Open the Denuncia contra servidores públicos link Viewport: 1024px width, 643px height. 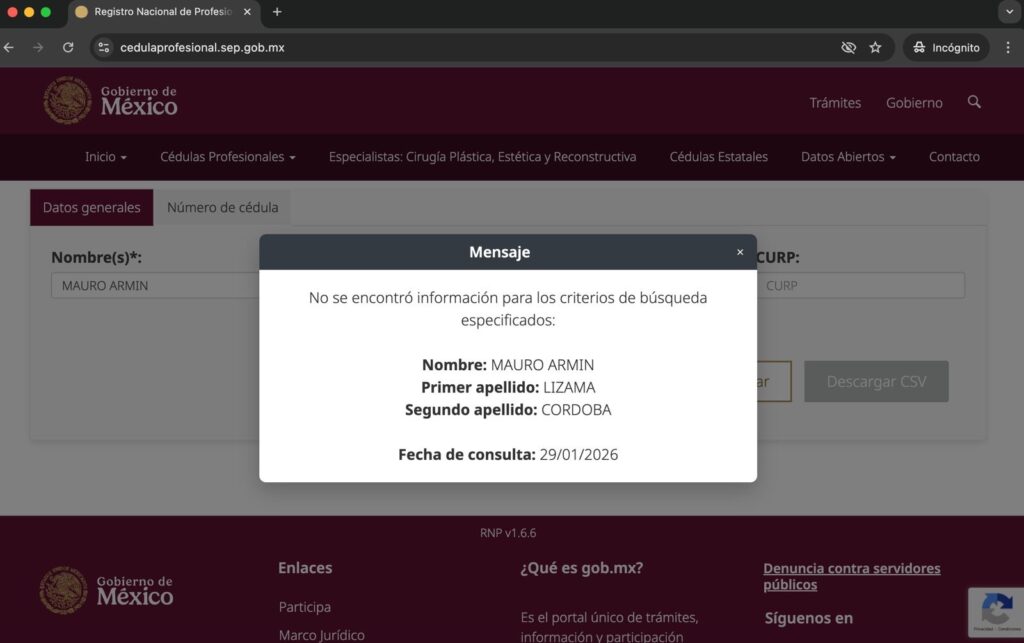[852, 576]
